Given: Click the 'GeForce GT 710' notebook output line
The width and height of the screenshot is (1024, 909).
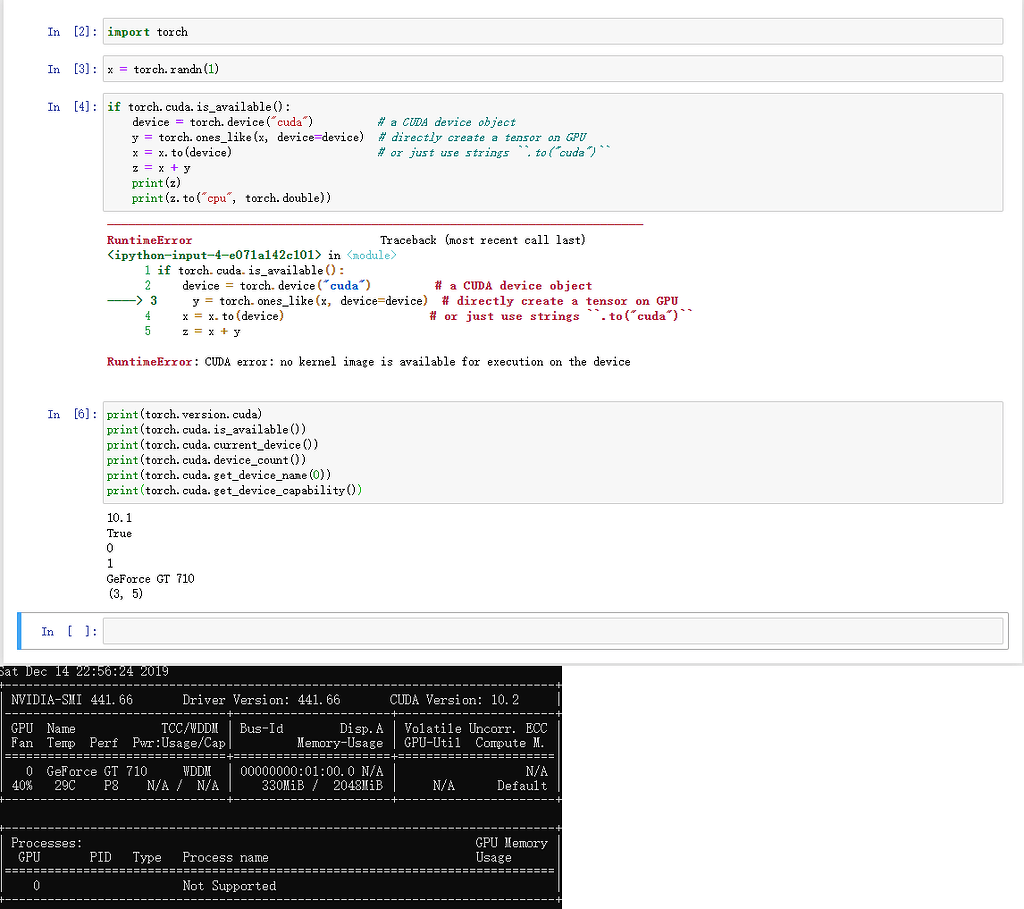Looking at the screenshot, I should click(x=151, y=579).
